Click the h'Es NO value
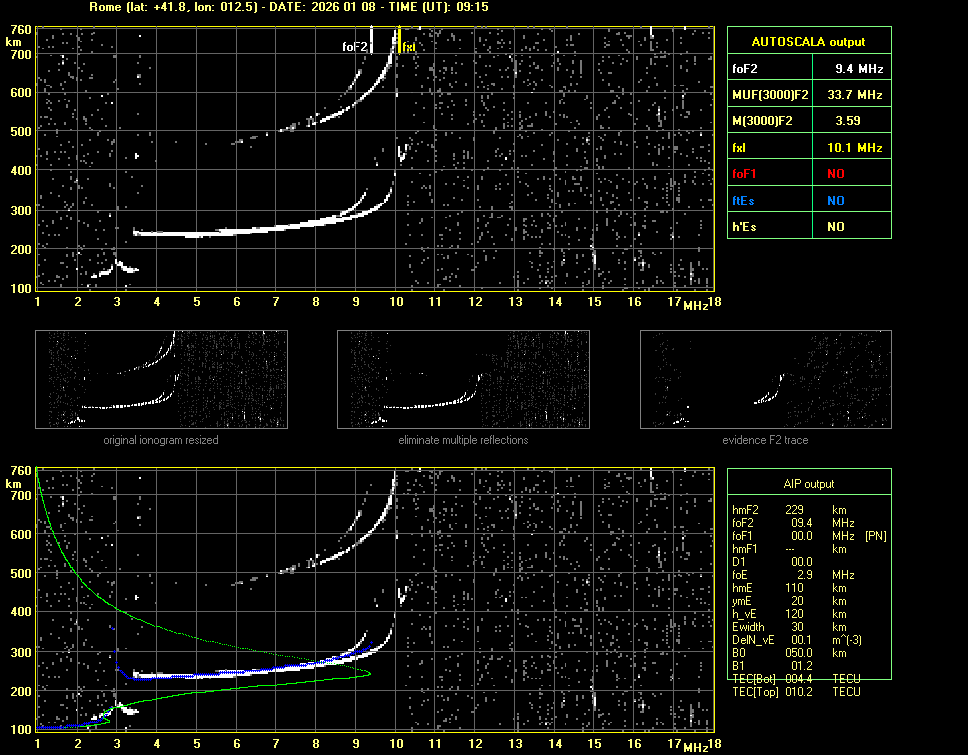The image size is (968, 755). [835, 227]
